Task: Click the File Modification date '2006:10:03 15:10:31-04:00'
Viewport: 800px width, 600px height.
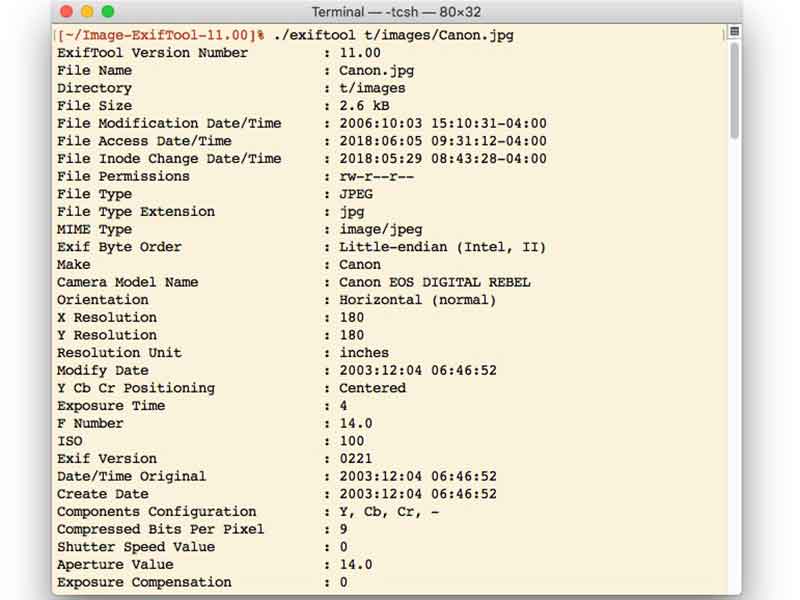Action: (x=443, y=123)
